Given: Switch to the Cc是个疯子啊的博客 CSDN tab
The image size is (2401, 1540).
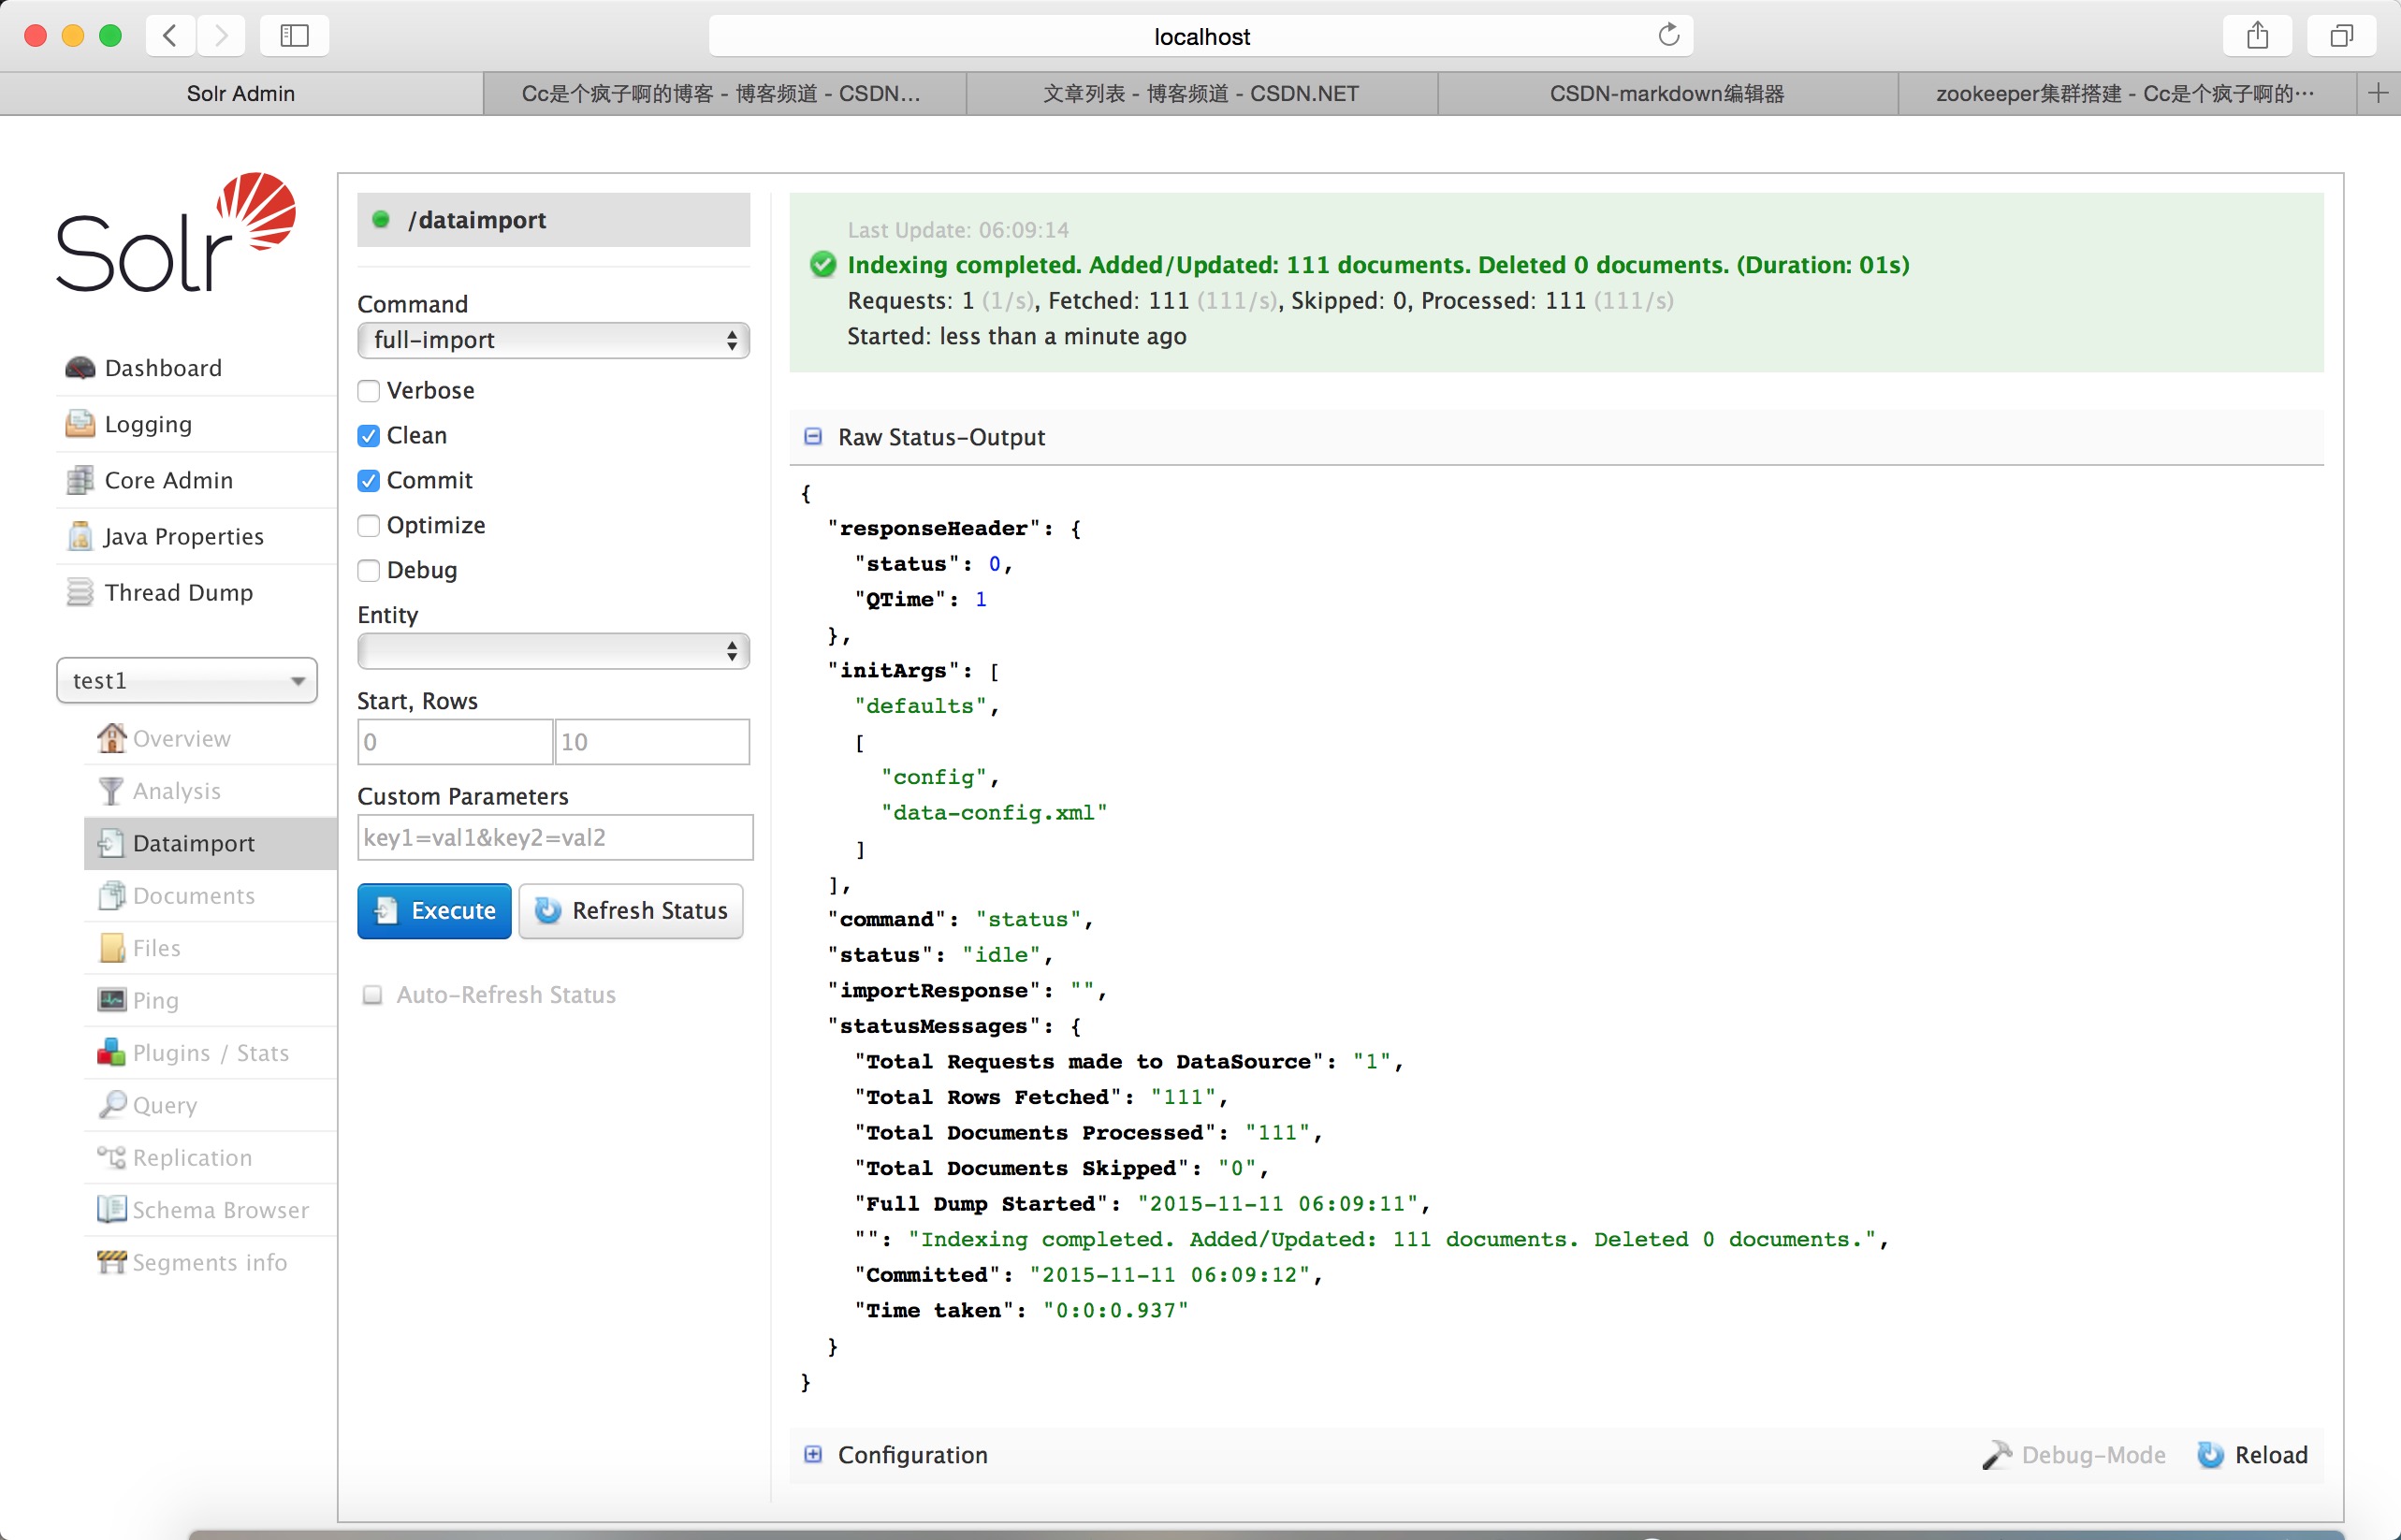Looking at the screenshot, I should (x=724, y=93).
